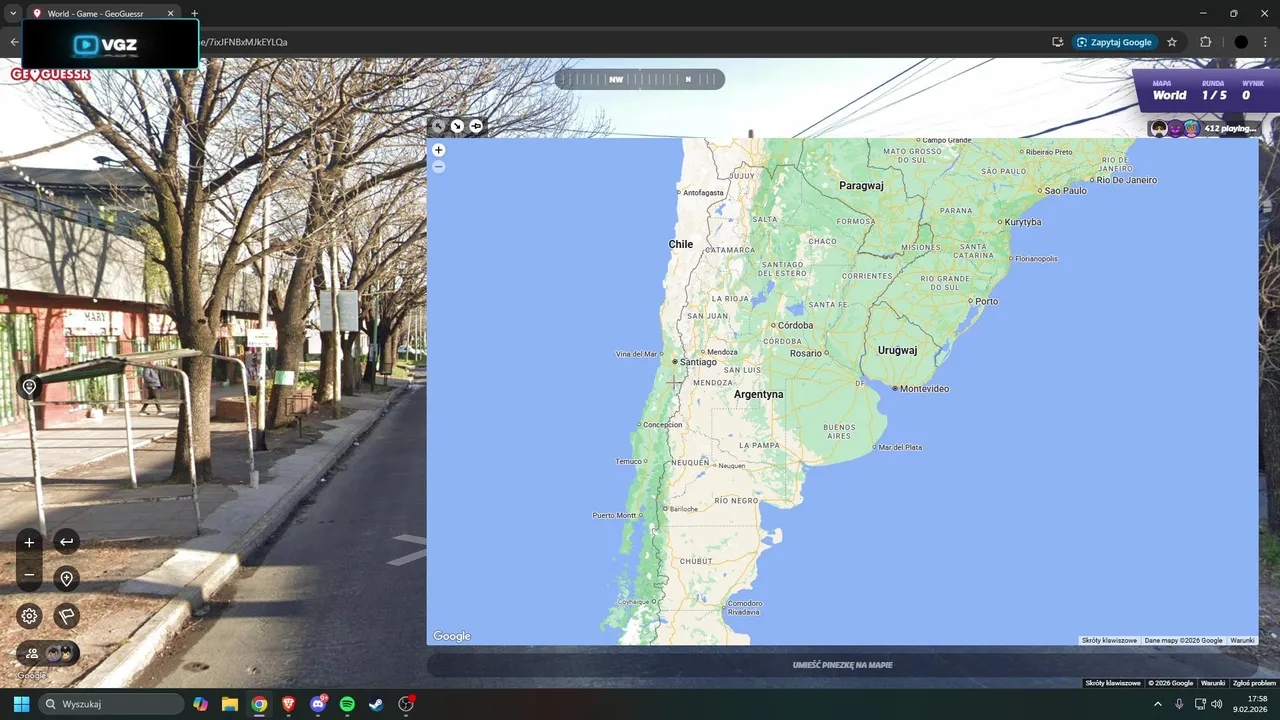
Task: Click the World map stat in score panel
Action: point(1169,91)
